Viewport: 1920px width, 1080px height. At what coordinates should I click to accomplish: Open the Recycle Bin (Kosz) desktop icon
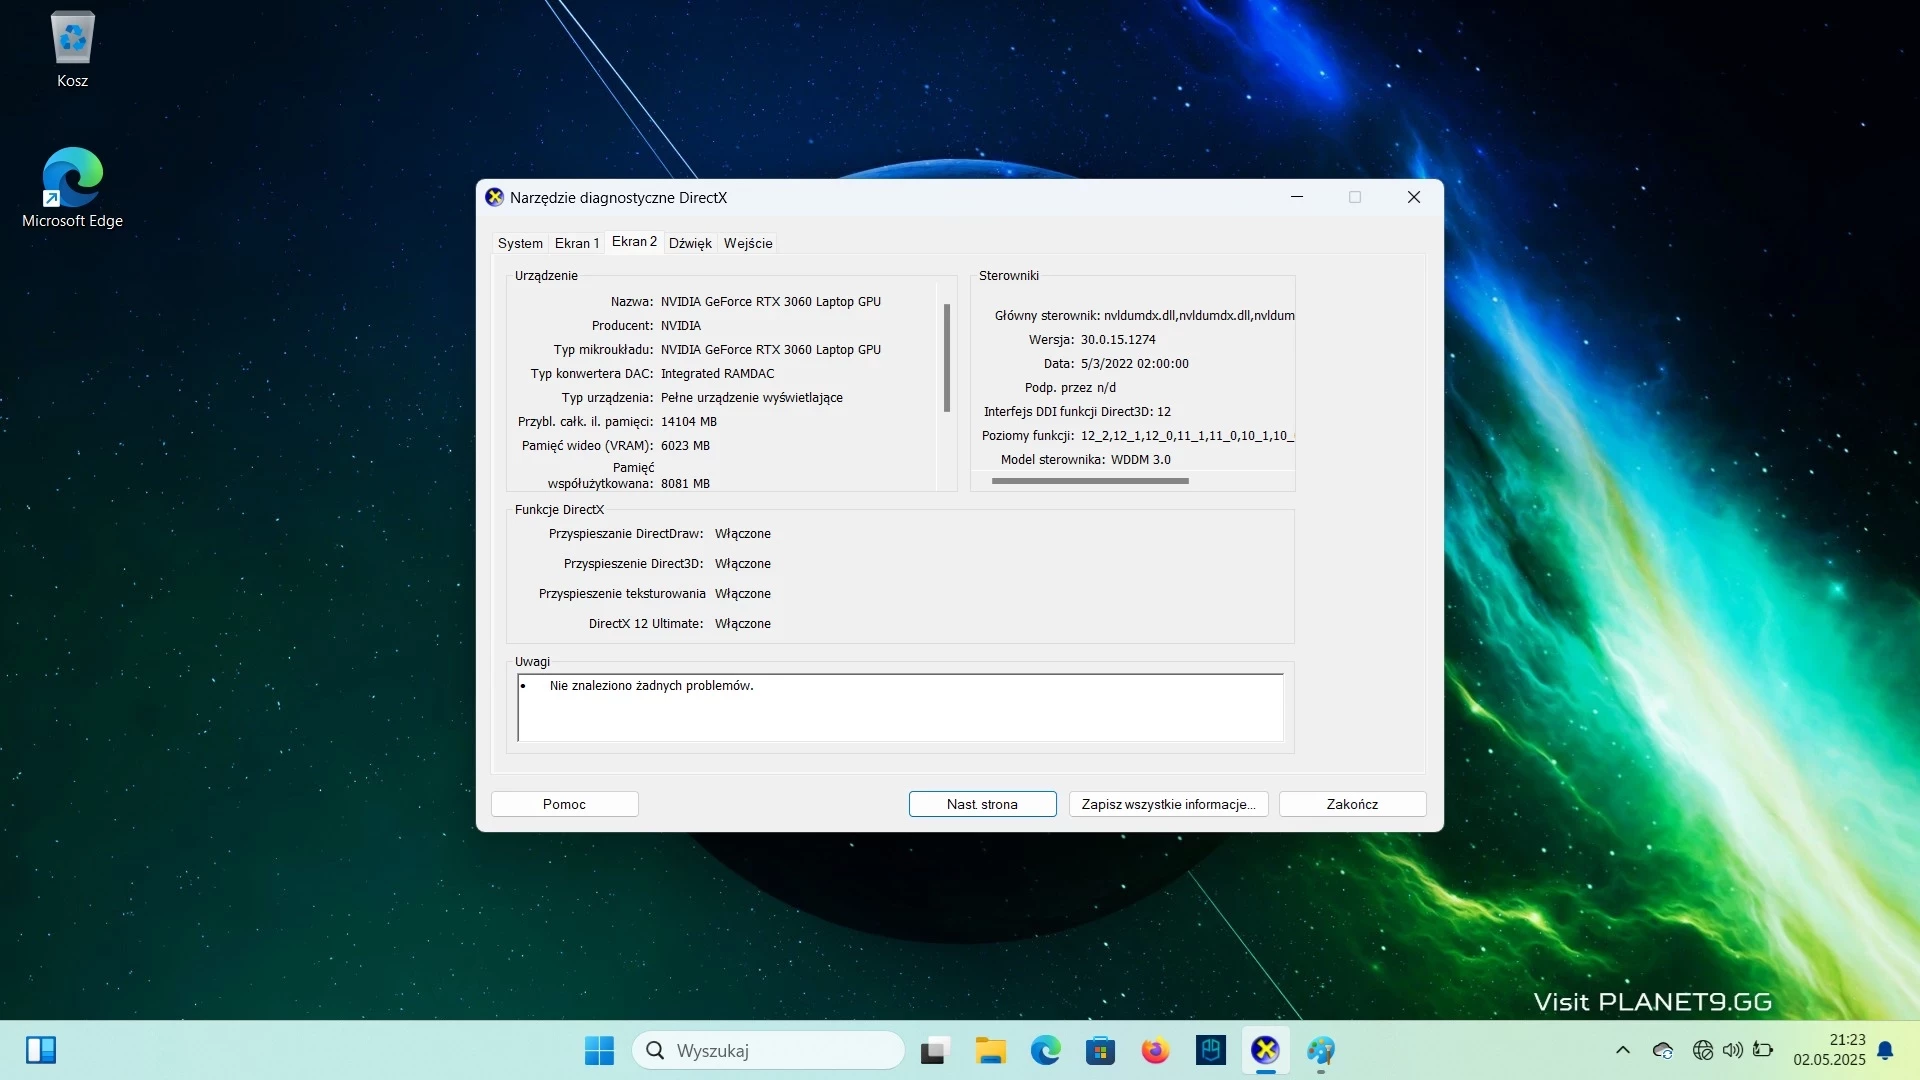(72, 50)
